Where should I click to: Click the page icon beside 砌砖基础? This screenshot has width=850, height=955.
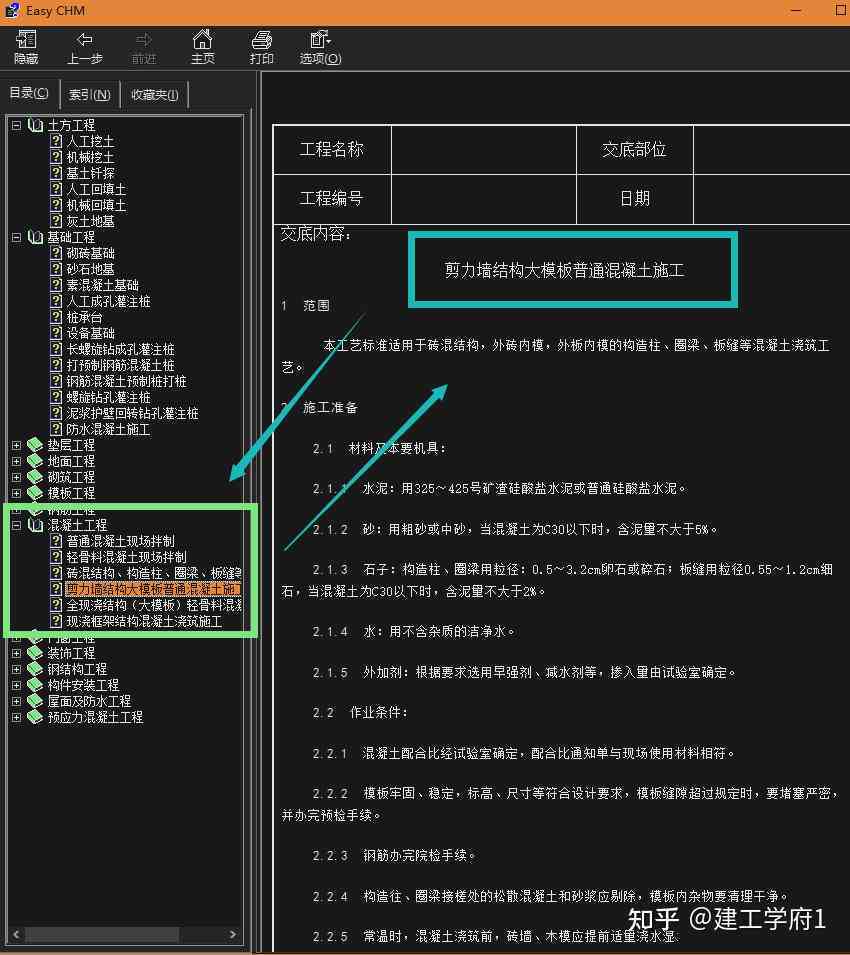(56, 253)
